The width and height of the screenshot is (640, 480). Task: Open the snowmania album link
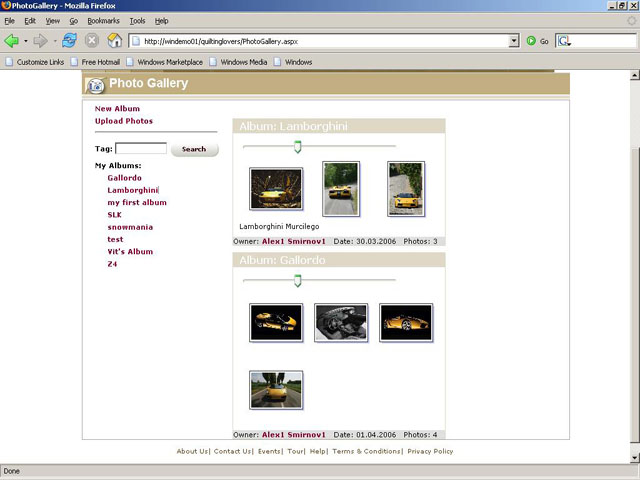[130, 227]
